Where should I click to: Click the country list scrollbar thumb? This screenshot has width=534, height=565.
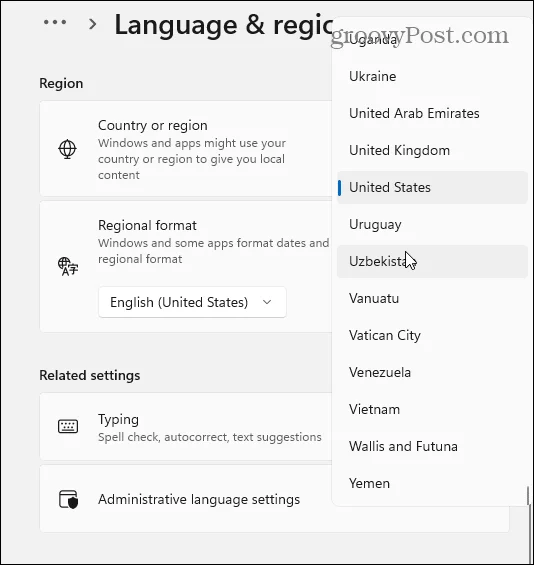click(x=528, y=495)
